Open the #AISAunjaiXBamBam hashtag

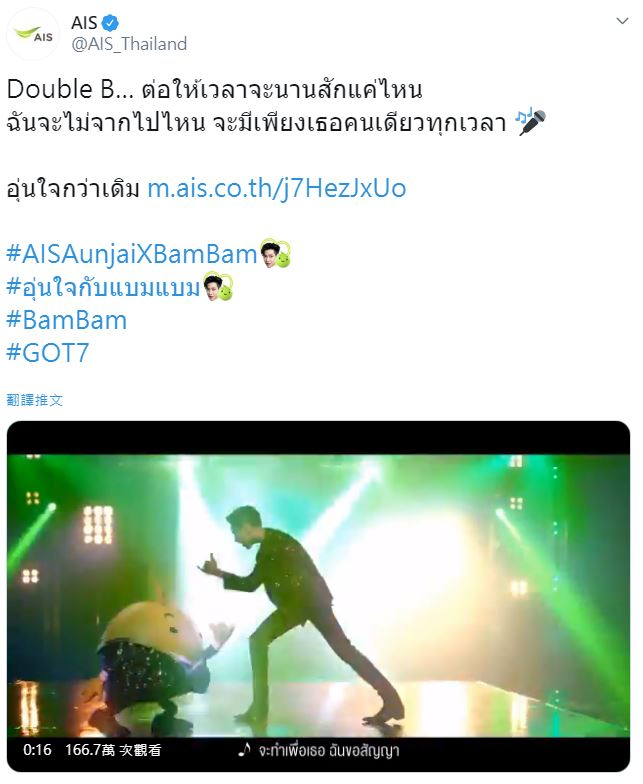click(132, 254)
